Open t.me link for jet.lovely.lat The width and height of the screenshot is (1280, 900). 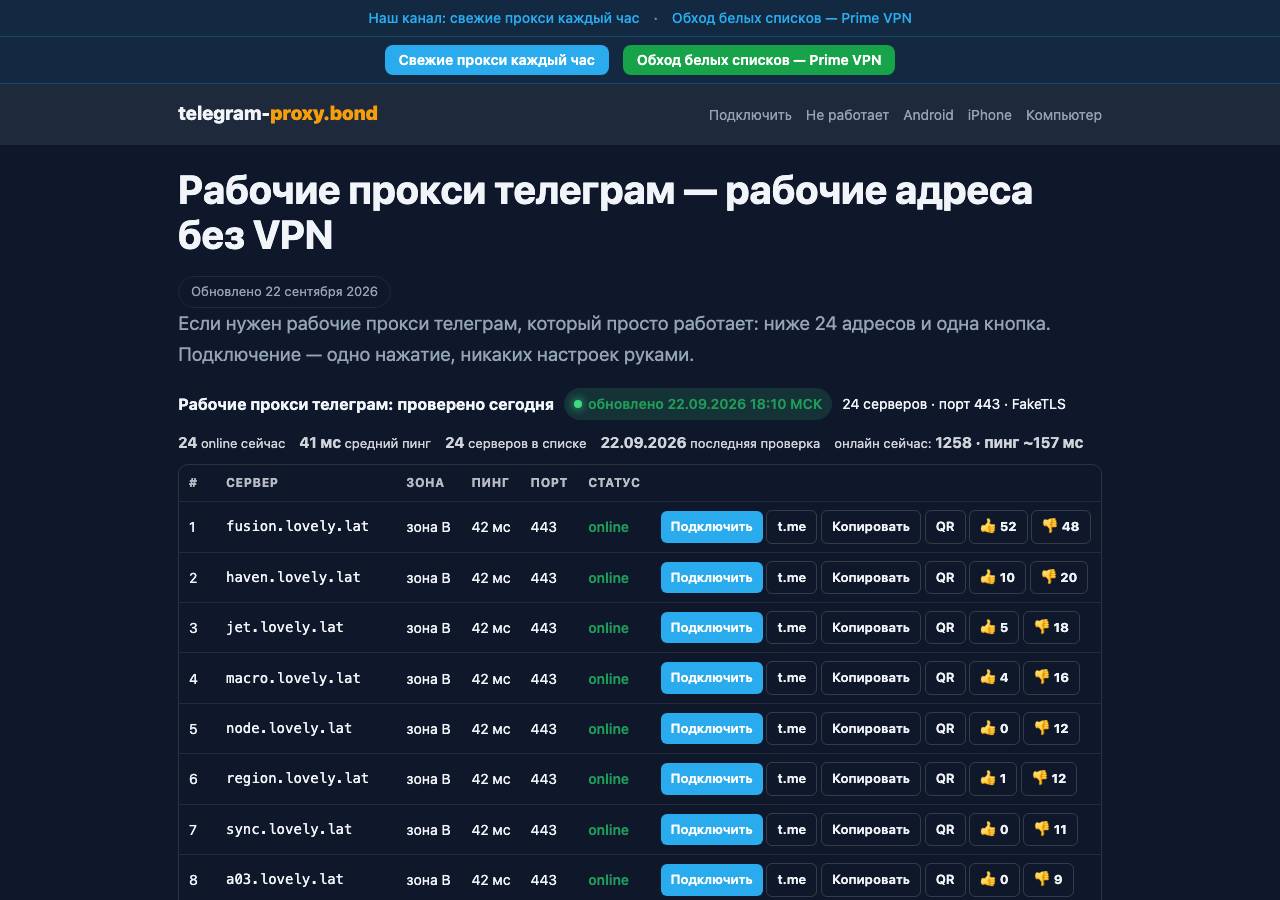coord(792,628)
